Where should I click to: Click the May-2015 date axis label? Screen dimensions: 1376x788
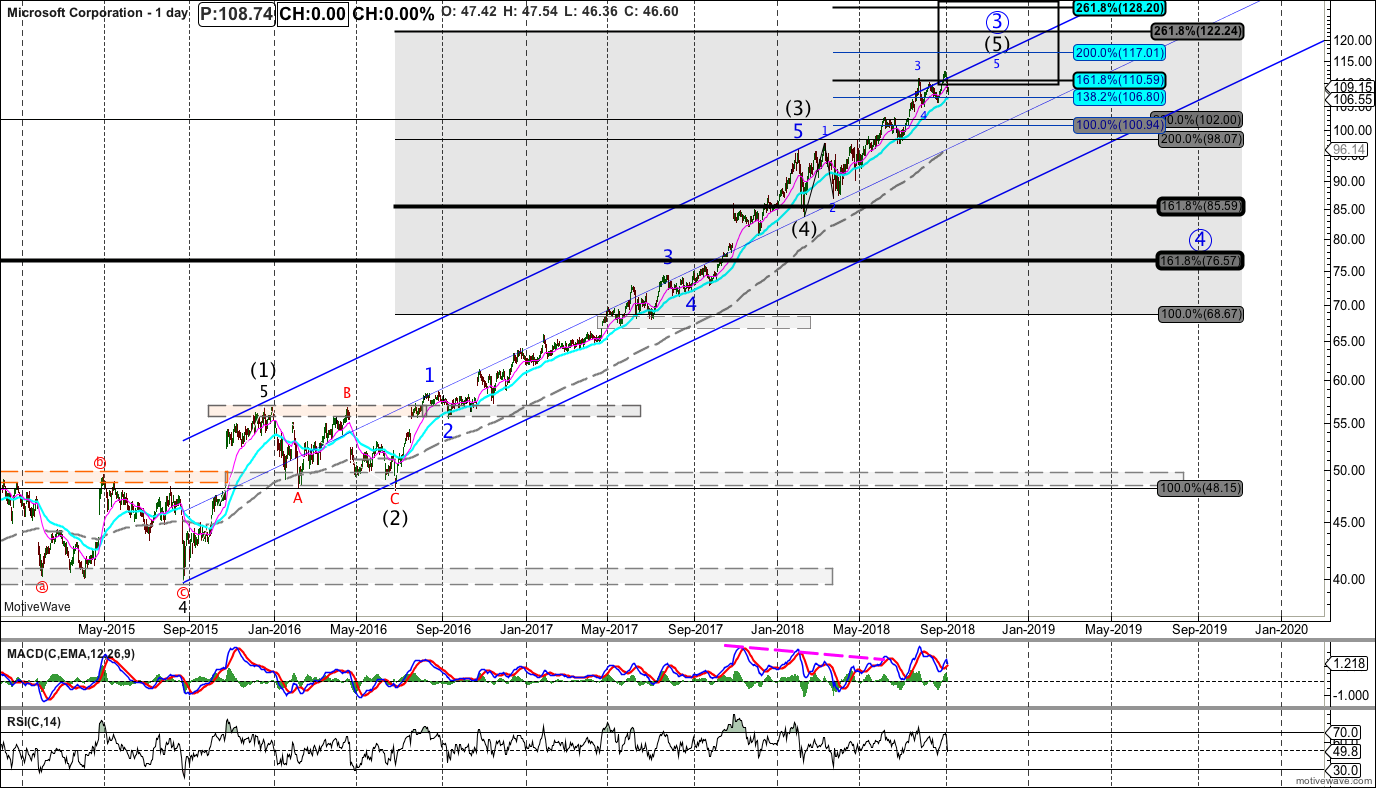(105, 629)
